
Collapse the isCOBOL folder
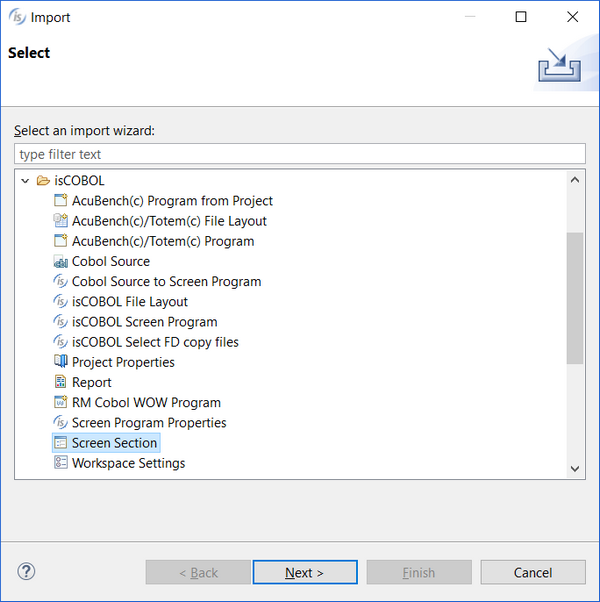click(x=25, y=180)
